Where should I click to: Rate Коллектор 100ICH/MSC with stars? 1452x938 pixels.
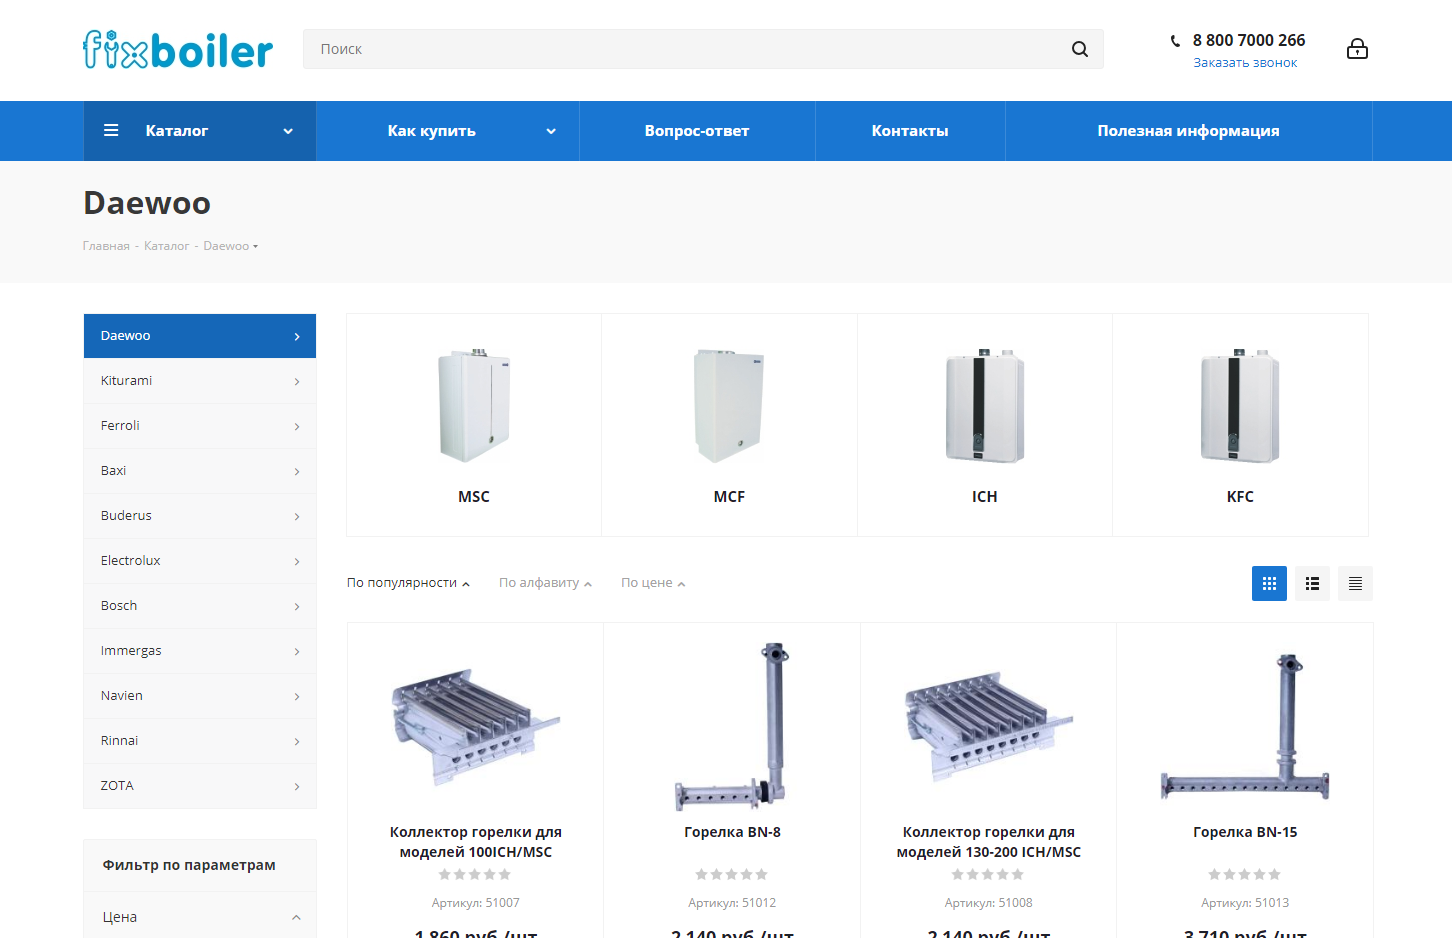click(475, 874)
